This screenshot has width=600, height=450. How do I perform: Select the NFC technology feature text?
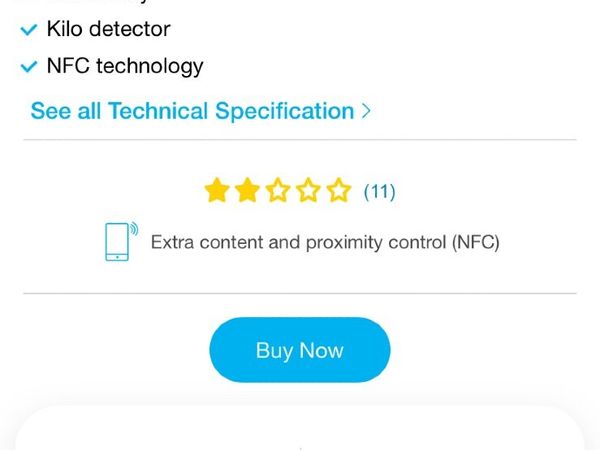tap(125, 66)
